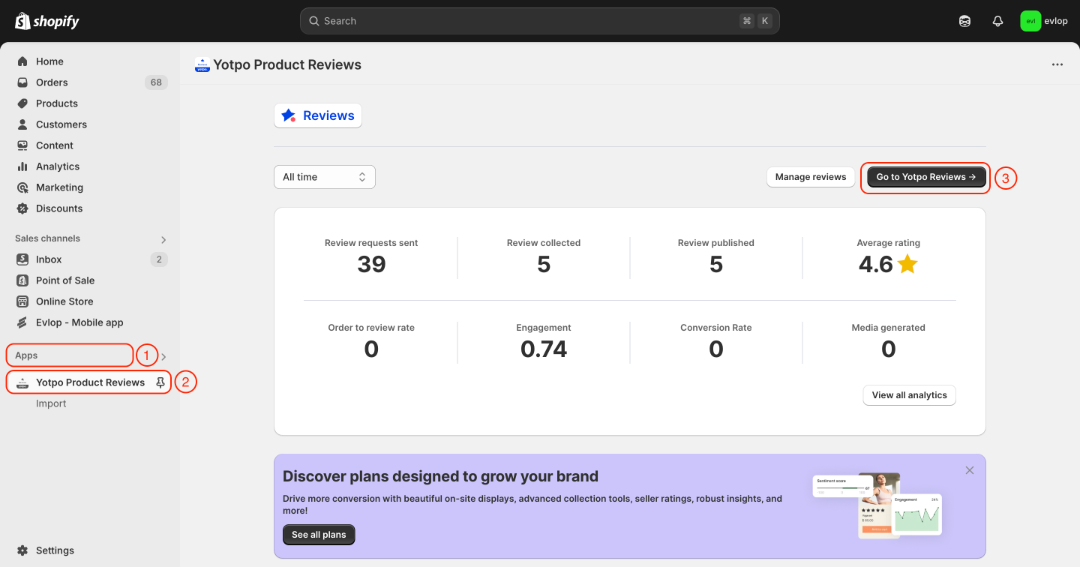Click the Apps section label
The height and width of the screenshot is (567, 1080).
(26, 355)
